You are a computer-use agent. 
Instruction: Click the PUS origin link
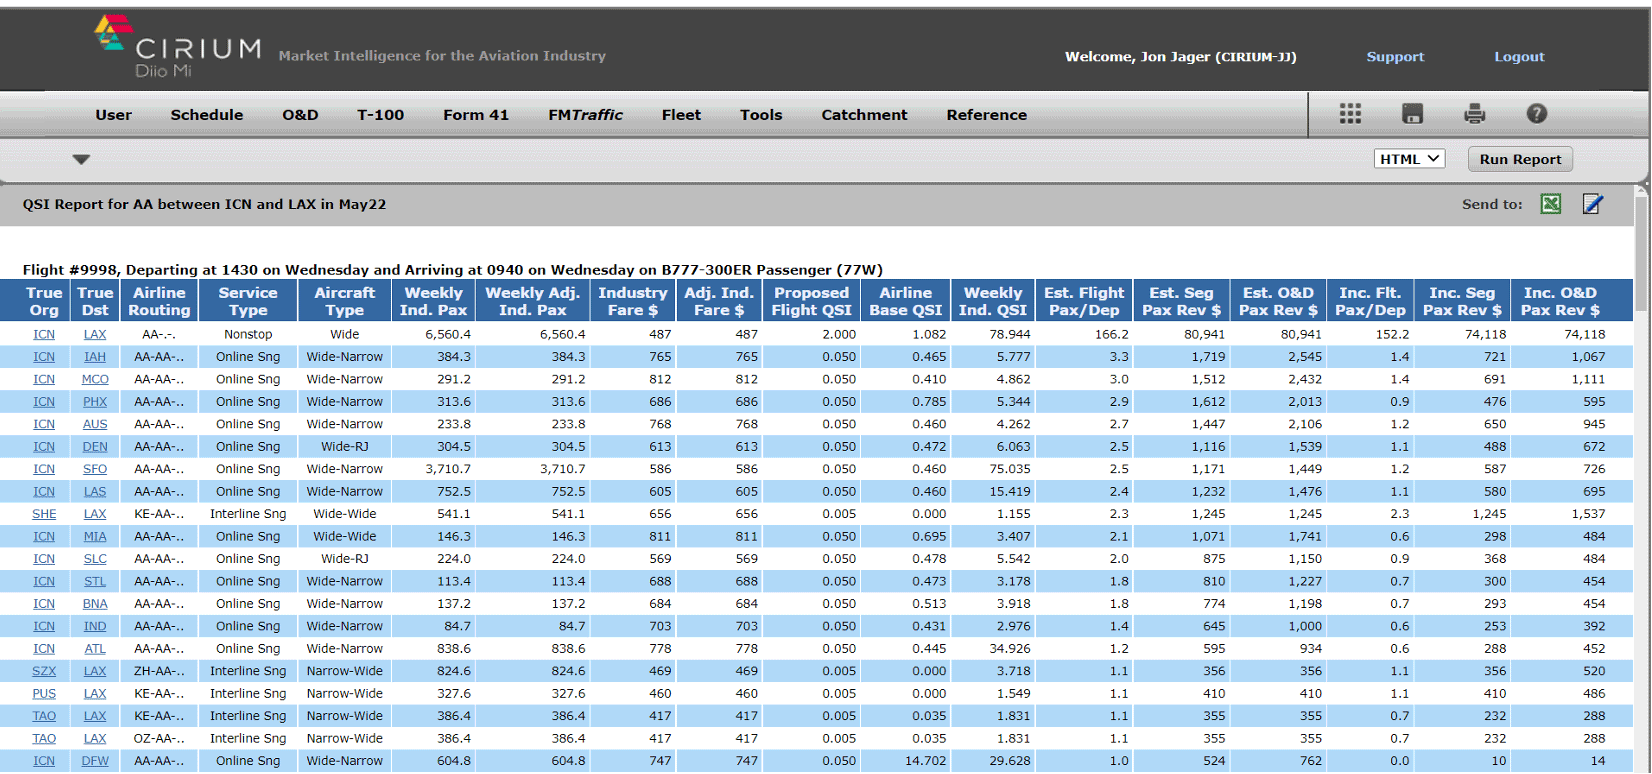click(44, 694)
